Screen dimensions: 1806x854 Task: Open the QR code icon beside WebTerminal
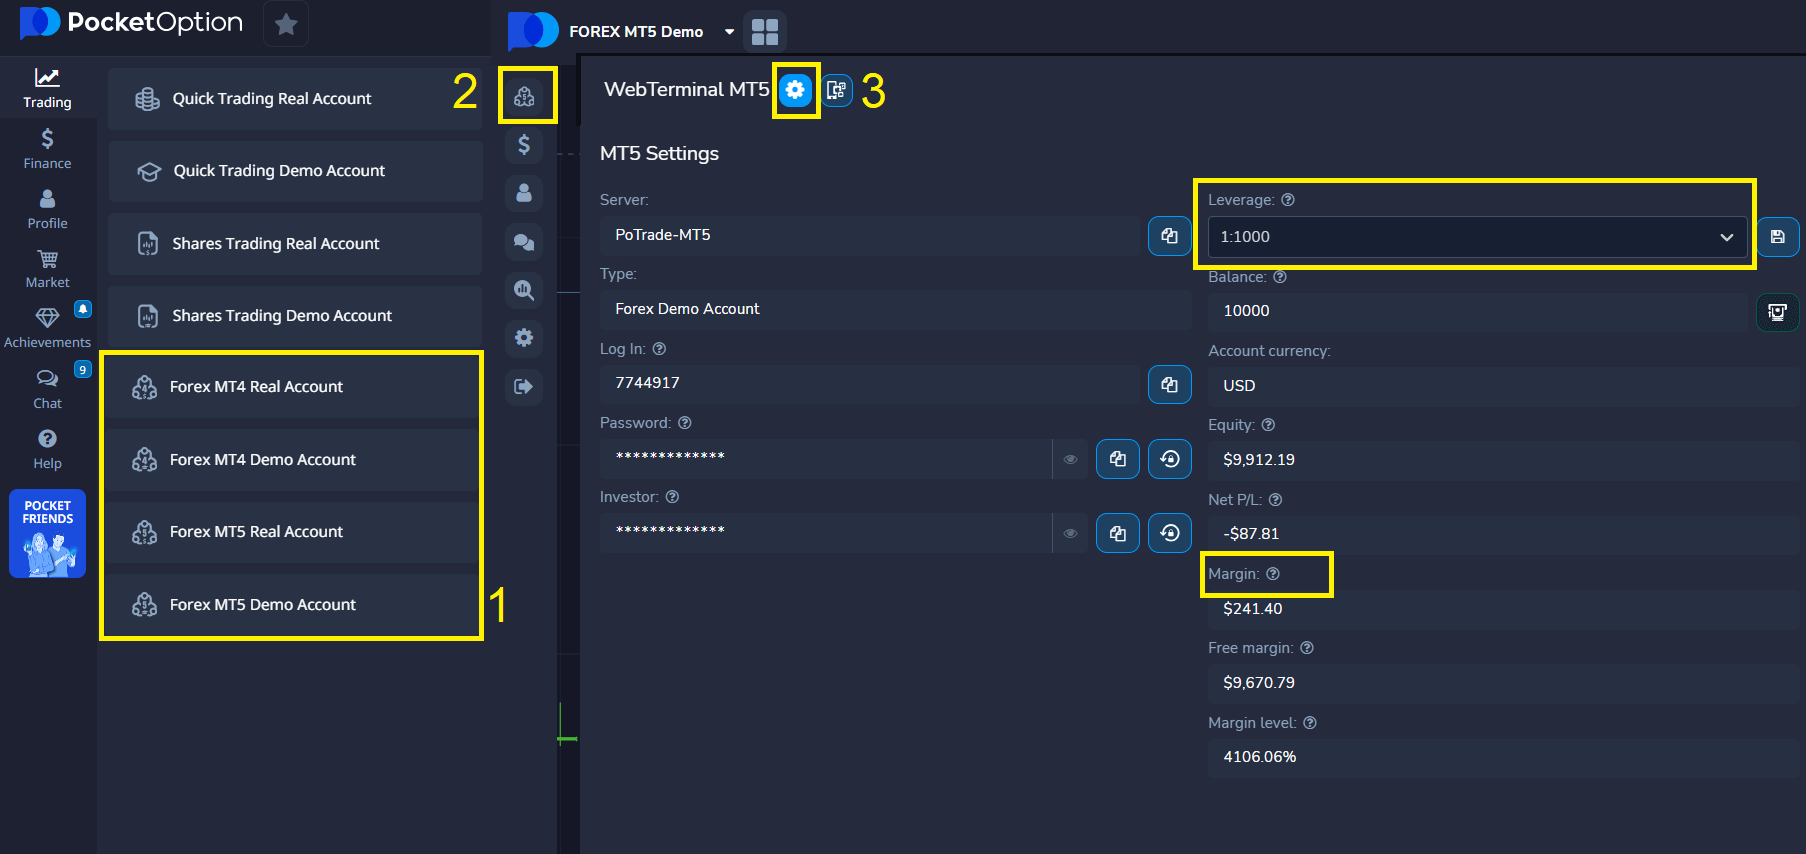(837, 90)
